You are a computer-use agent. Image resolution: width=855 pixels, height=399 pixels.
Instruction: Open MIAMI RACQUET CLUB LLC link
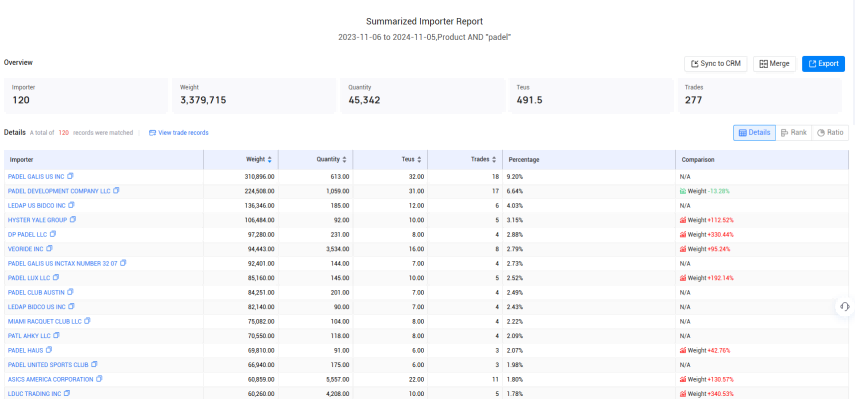click(45, 321)
